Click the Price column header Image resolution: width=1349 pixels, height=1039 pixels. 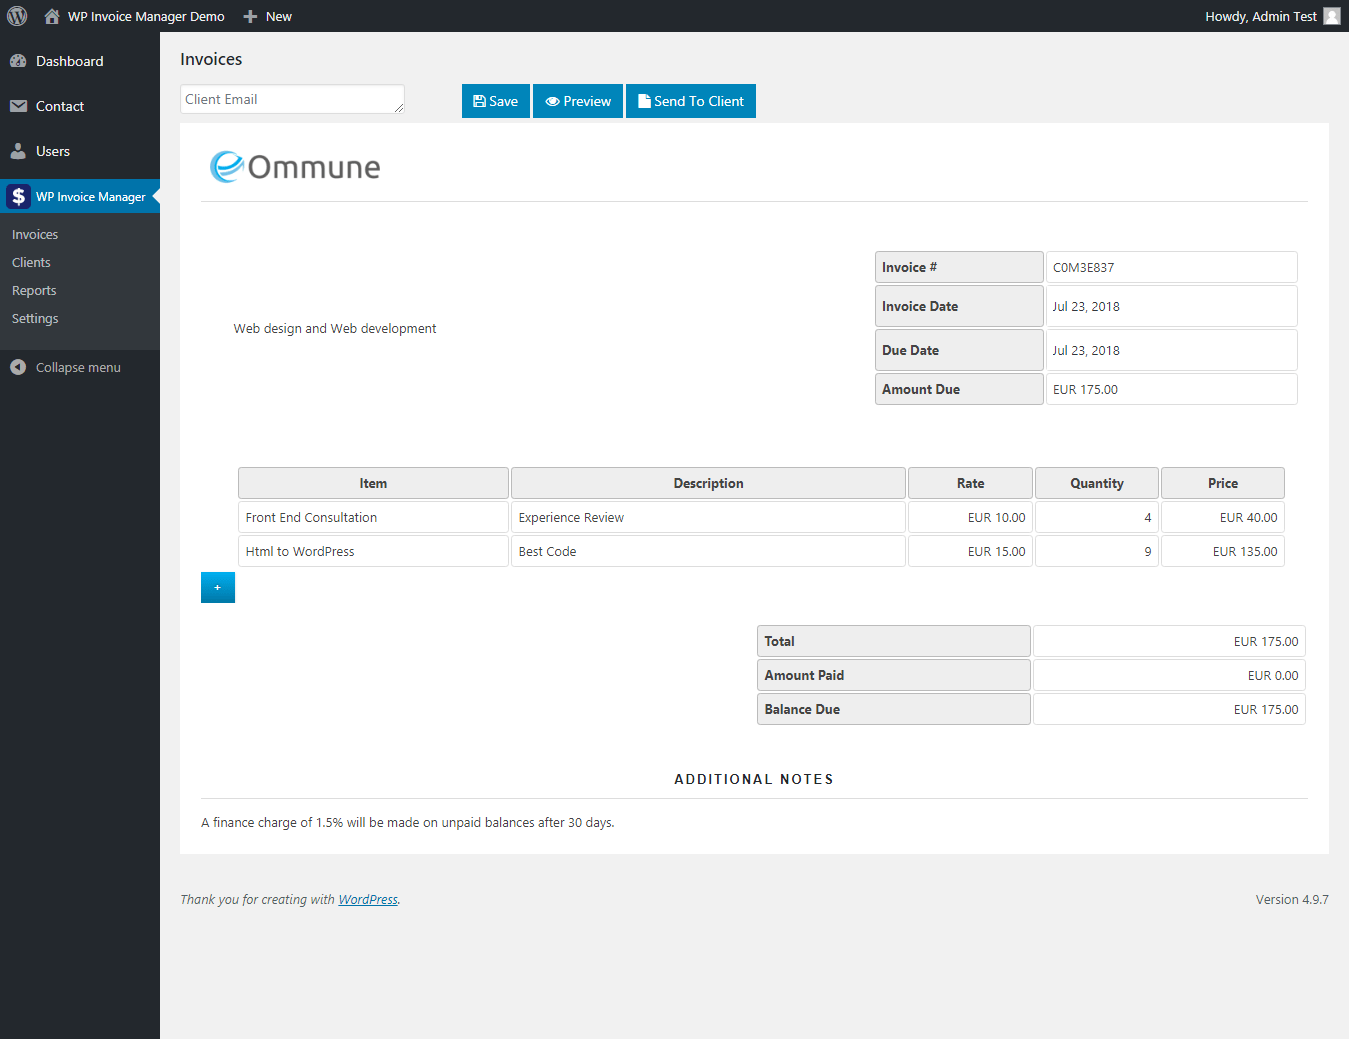coord(1223,483)
